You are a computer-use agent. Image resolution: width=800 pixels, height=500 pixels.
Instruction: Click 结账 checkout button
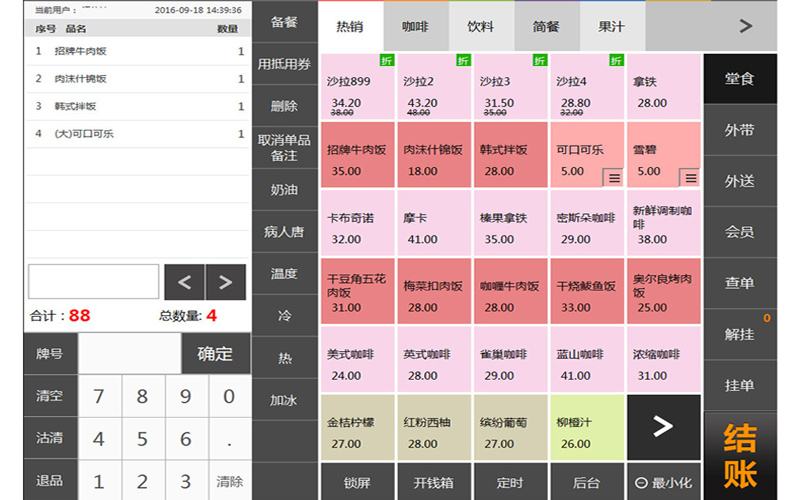pos(740,456)
